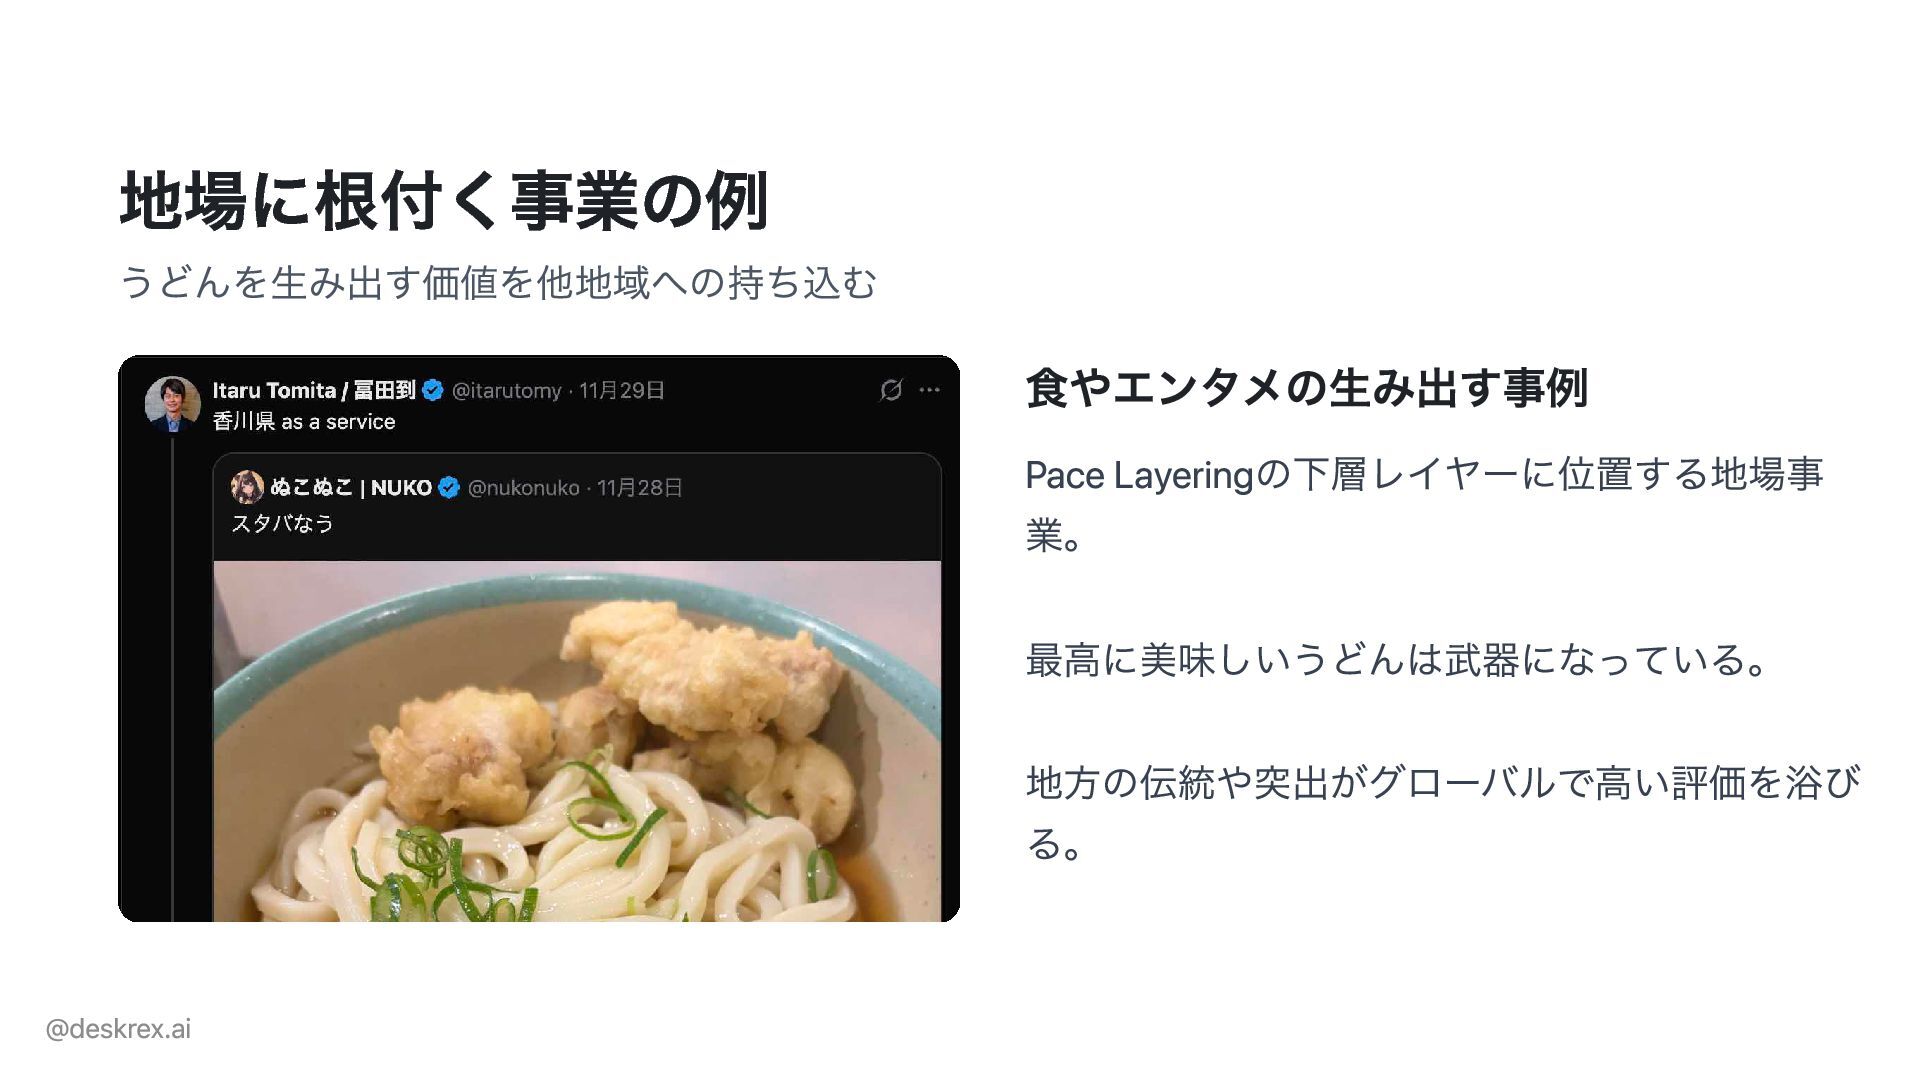The width and height of the screenshot is (1920, 1080).
Task: Open the tweet's three-dot more menu
Action: [930, 390]
